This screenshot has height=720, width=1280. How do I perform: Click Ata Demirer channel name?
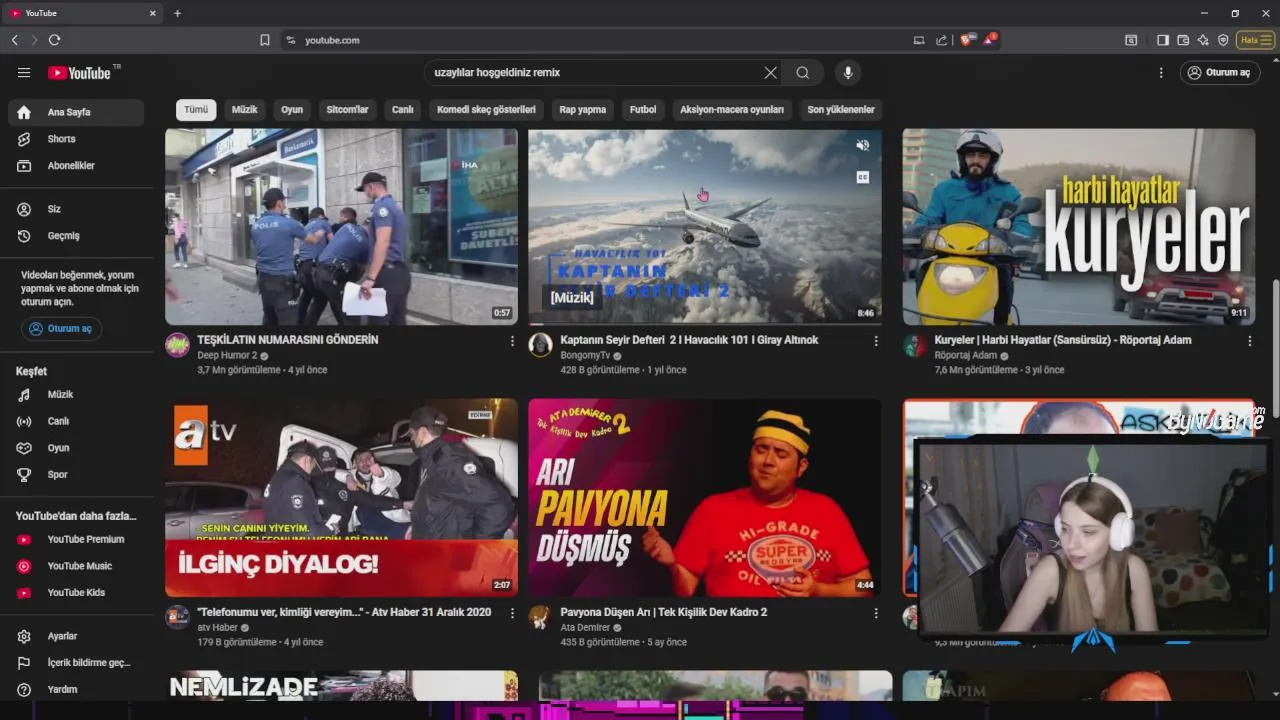point(585,628)
